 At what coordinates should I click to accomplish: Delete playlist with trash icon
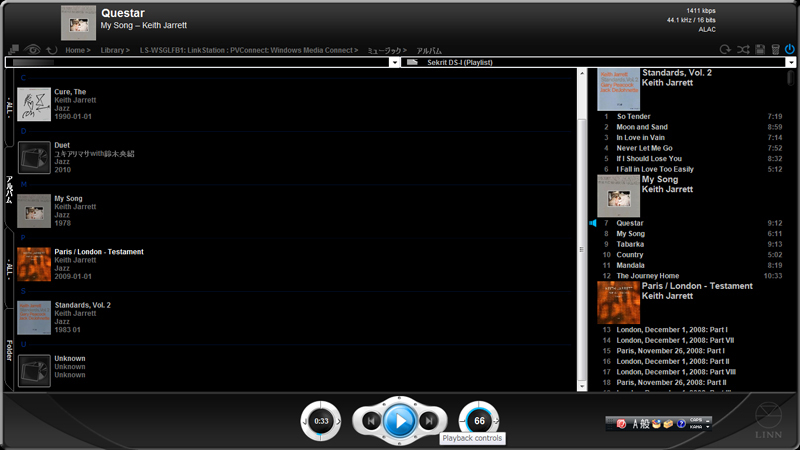tap(775, 49)
